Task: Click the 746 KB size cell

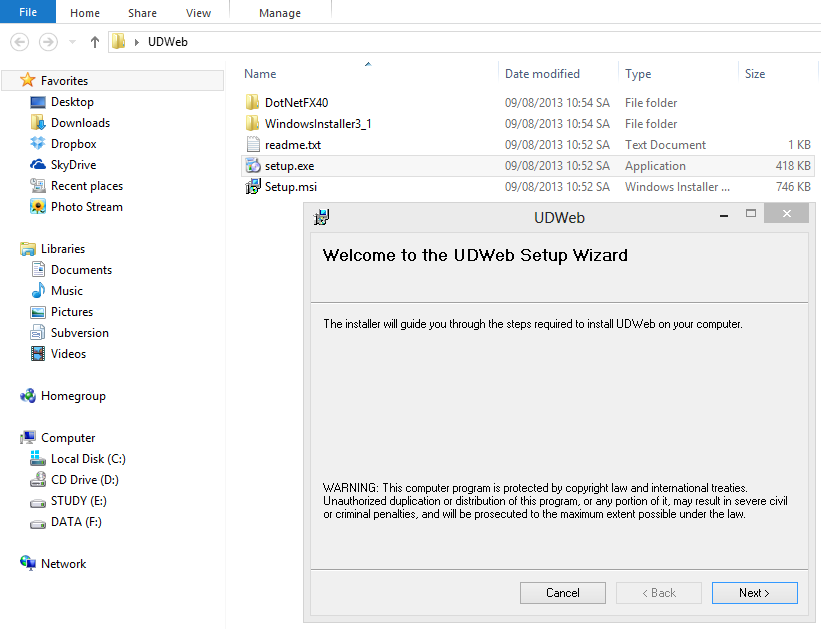Action: 793,187
